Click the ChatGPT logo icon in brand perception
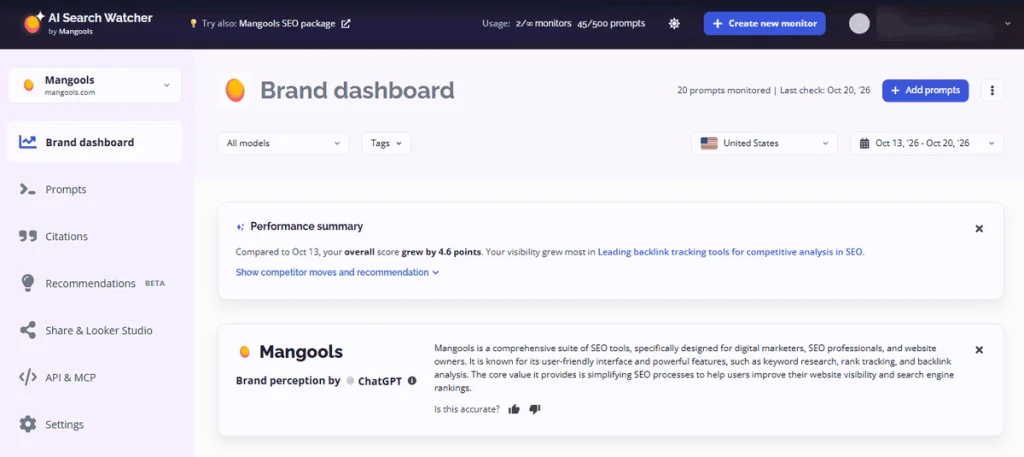 pyautogui.click(x=350, y=381)
